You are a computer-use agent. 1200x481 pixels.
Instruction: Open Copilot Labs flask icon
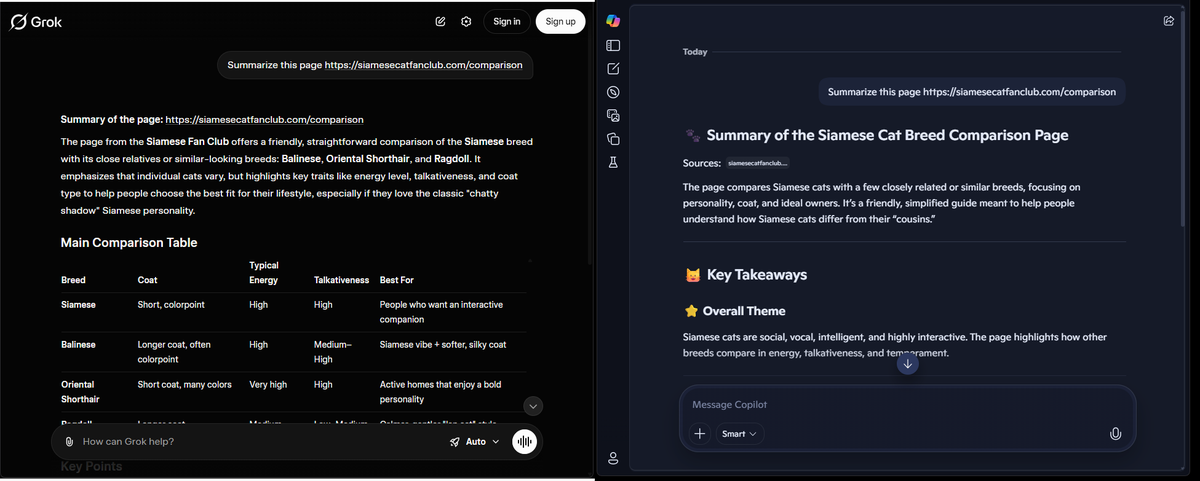click(614, 161)
